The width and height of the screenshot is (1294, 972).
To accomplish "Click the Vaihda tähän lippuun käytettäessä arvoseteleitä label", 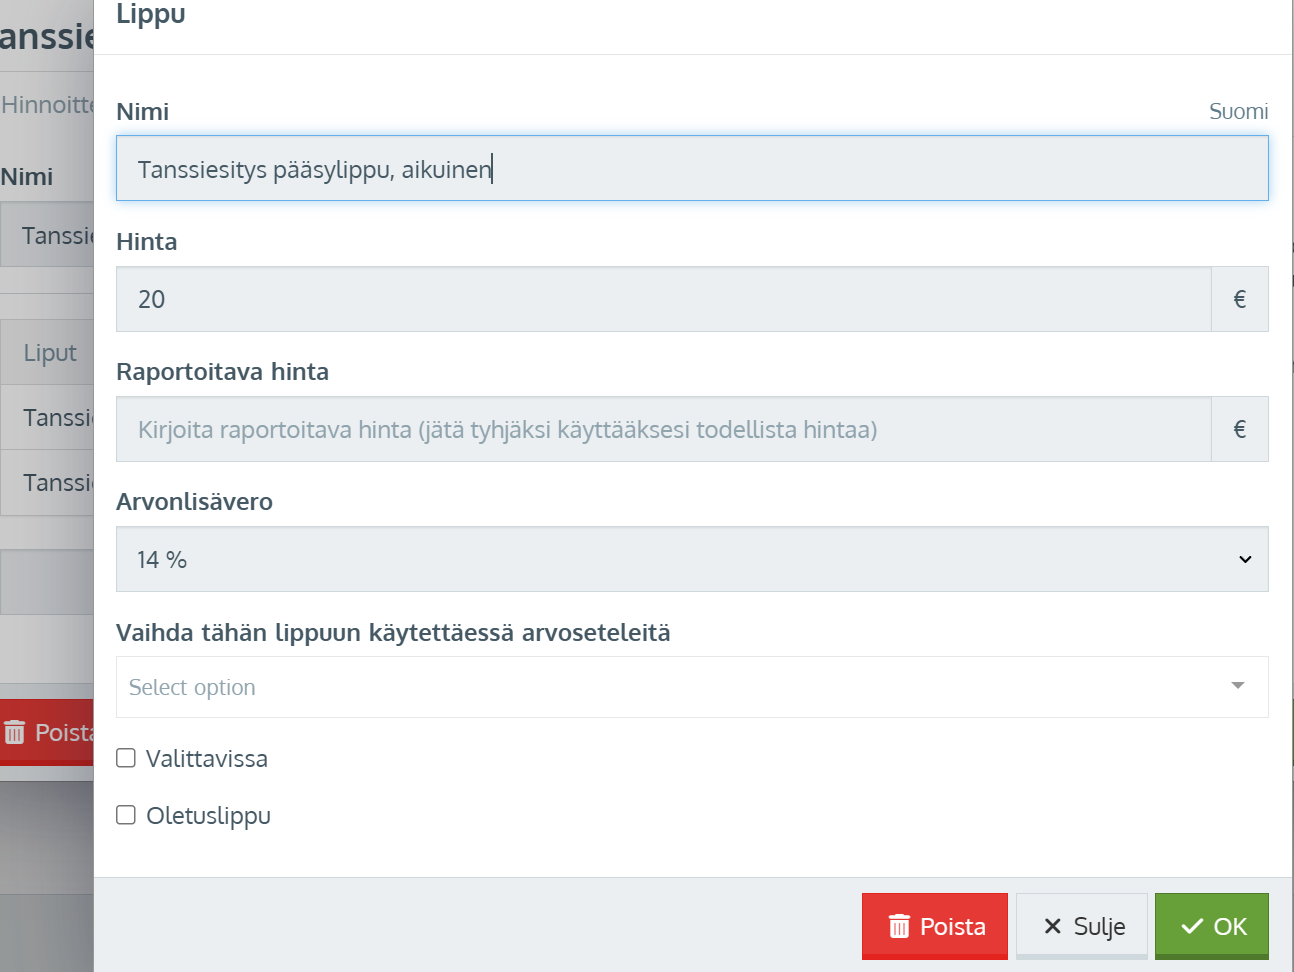I will tap(393, 632).
